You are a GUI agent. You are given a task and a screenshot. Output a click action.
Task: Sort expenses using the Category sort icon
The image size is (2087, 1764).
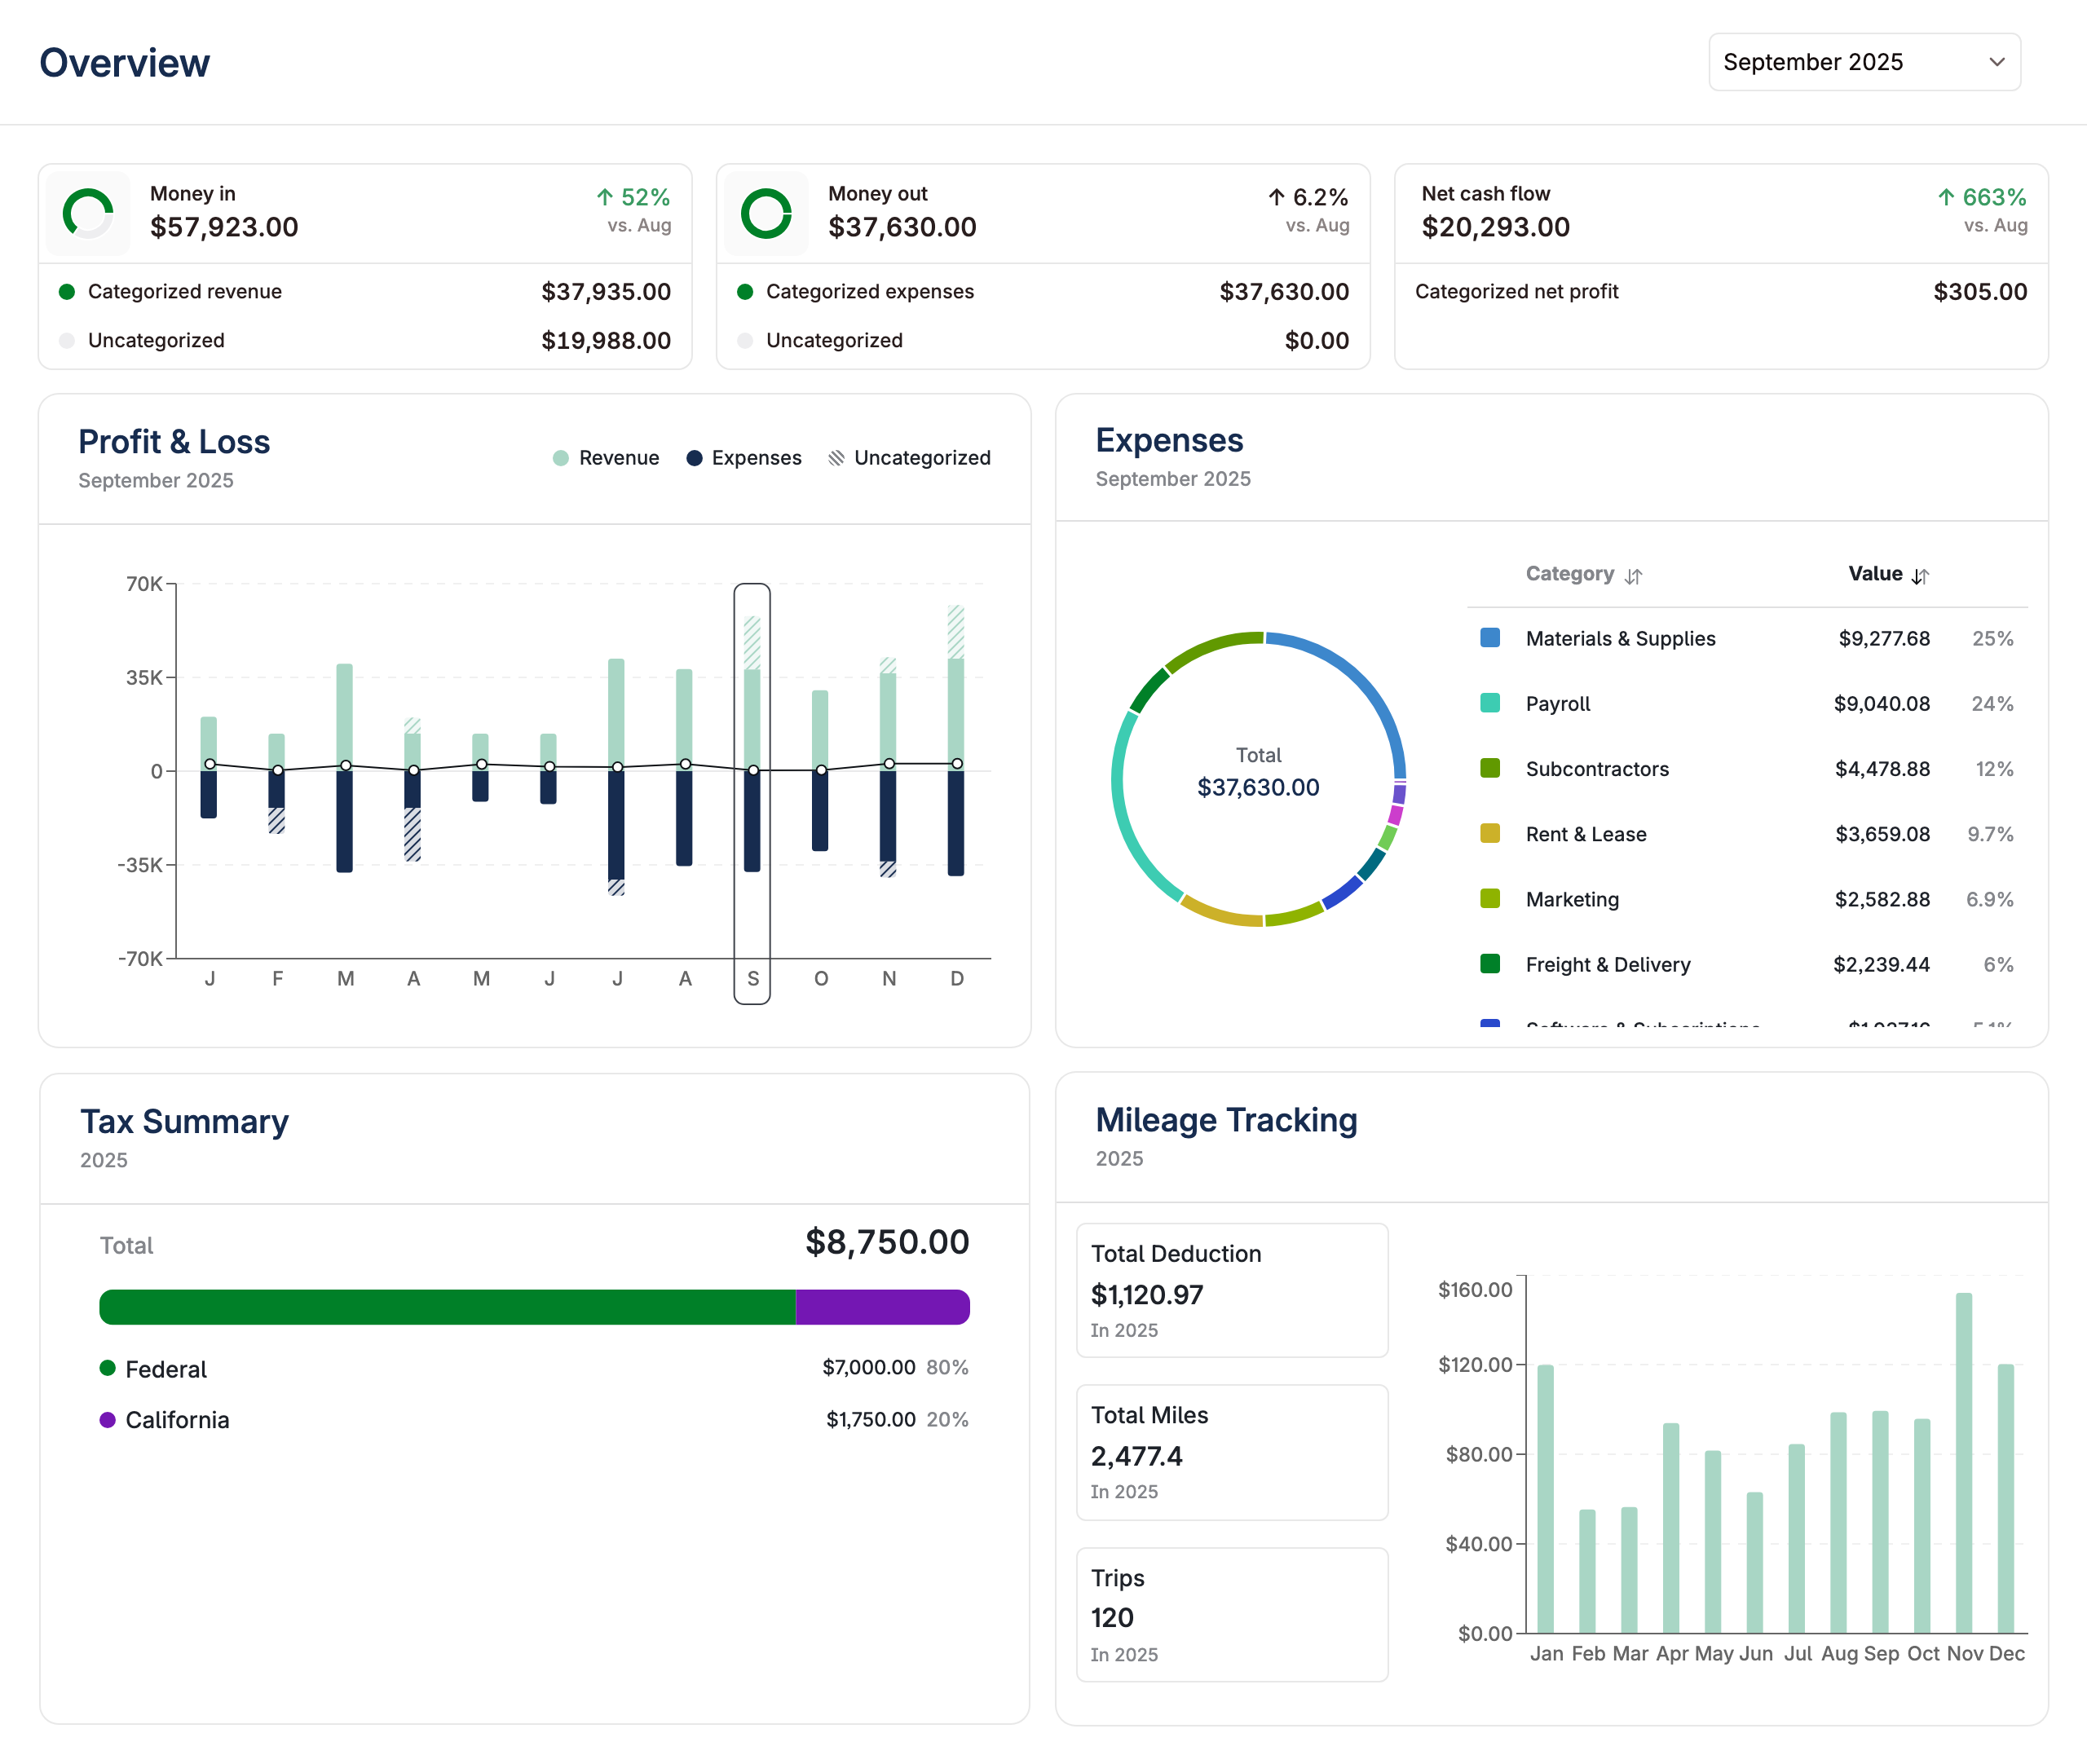(x=1633, y=576)
